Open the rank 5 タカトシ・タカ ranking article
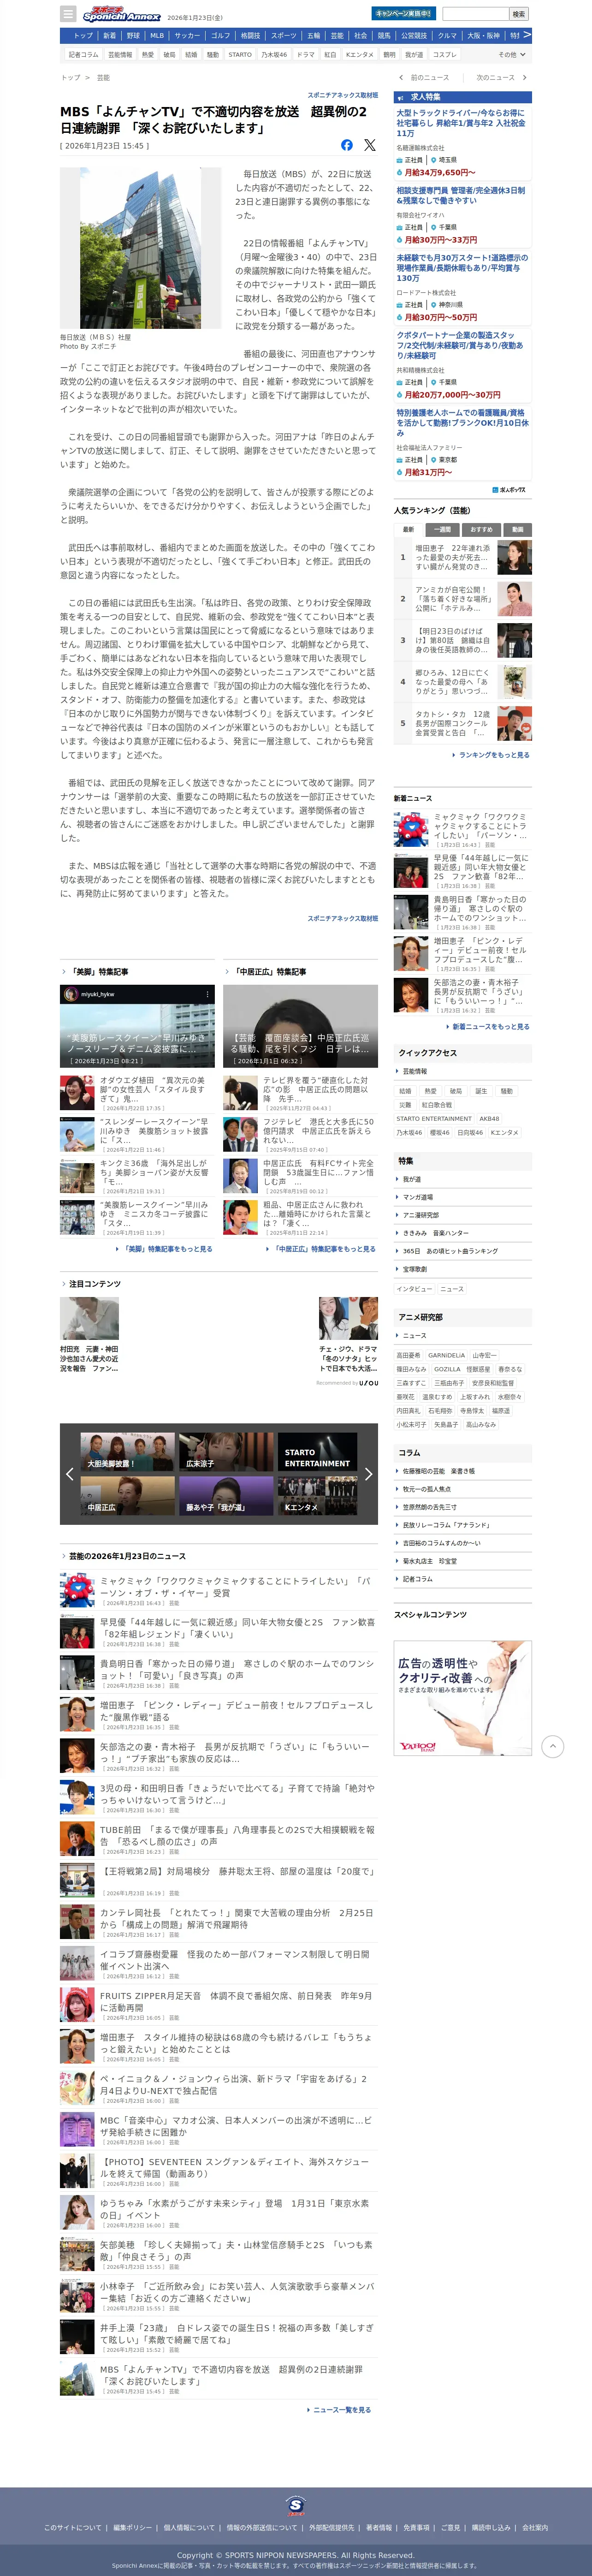 [463, 723]
